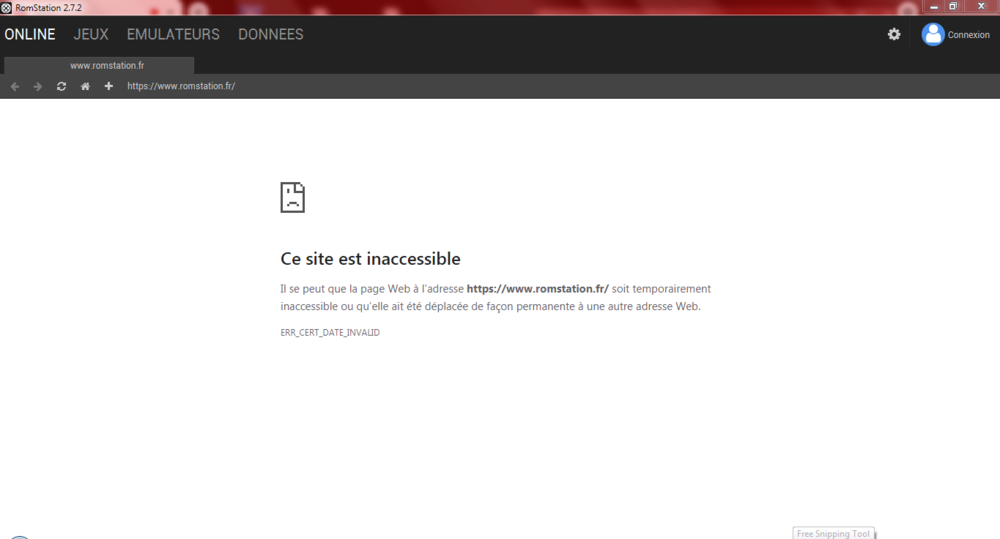The width and height of the screenshot is (1000, 539).
Task: Select the www.romstation.fr tab
Action: (99, 65)
